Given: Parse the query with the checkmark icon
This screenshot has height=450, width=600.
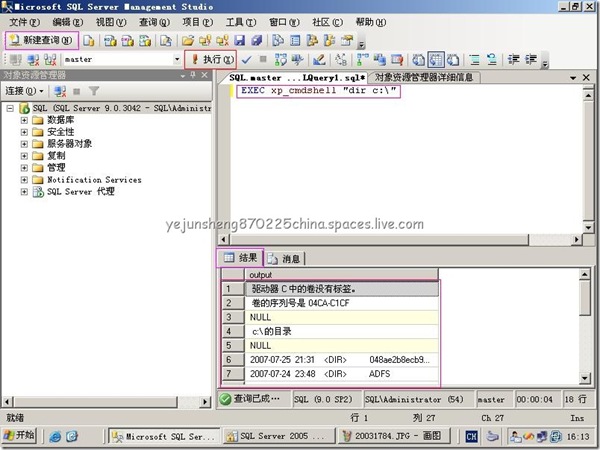Looking at the screenshot, I should pyautogui.click(x=246, y=60).
